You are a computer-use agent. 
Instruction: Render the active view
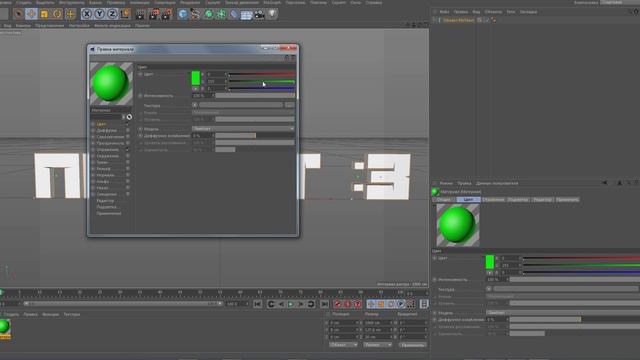[x=140, y=14]
